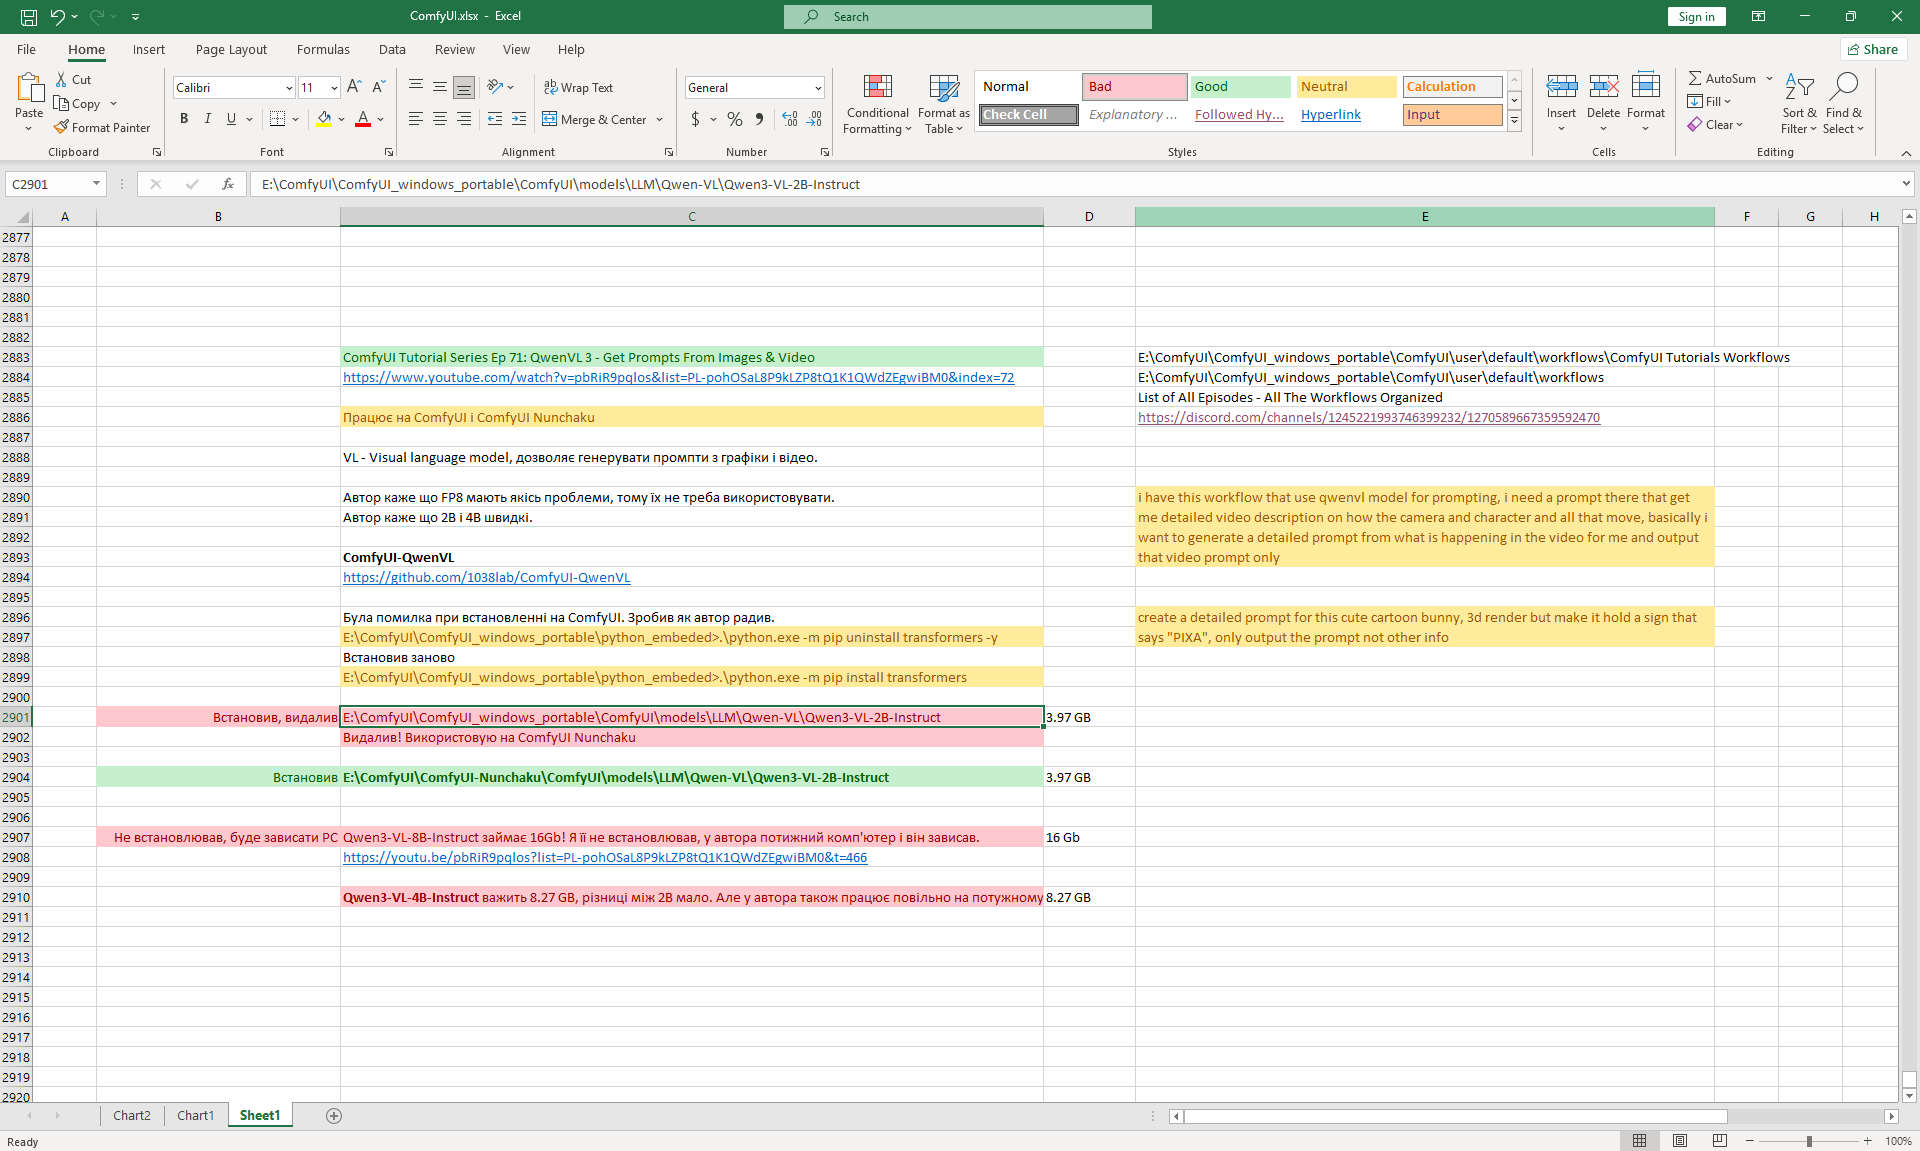Click the Save icon in title bar
Viewport: 1920px width, 1151px height.
click(29, 16)
